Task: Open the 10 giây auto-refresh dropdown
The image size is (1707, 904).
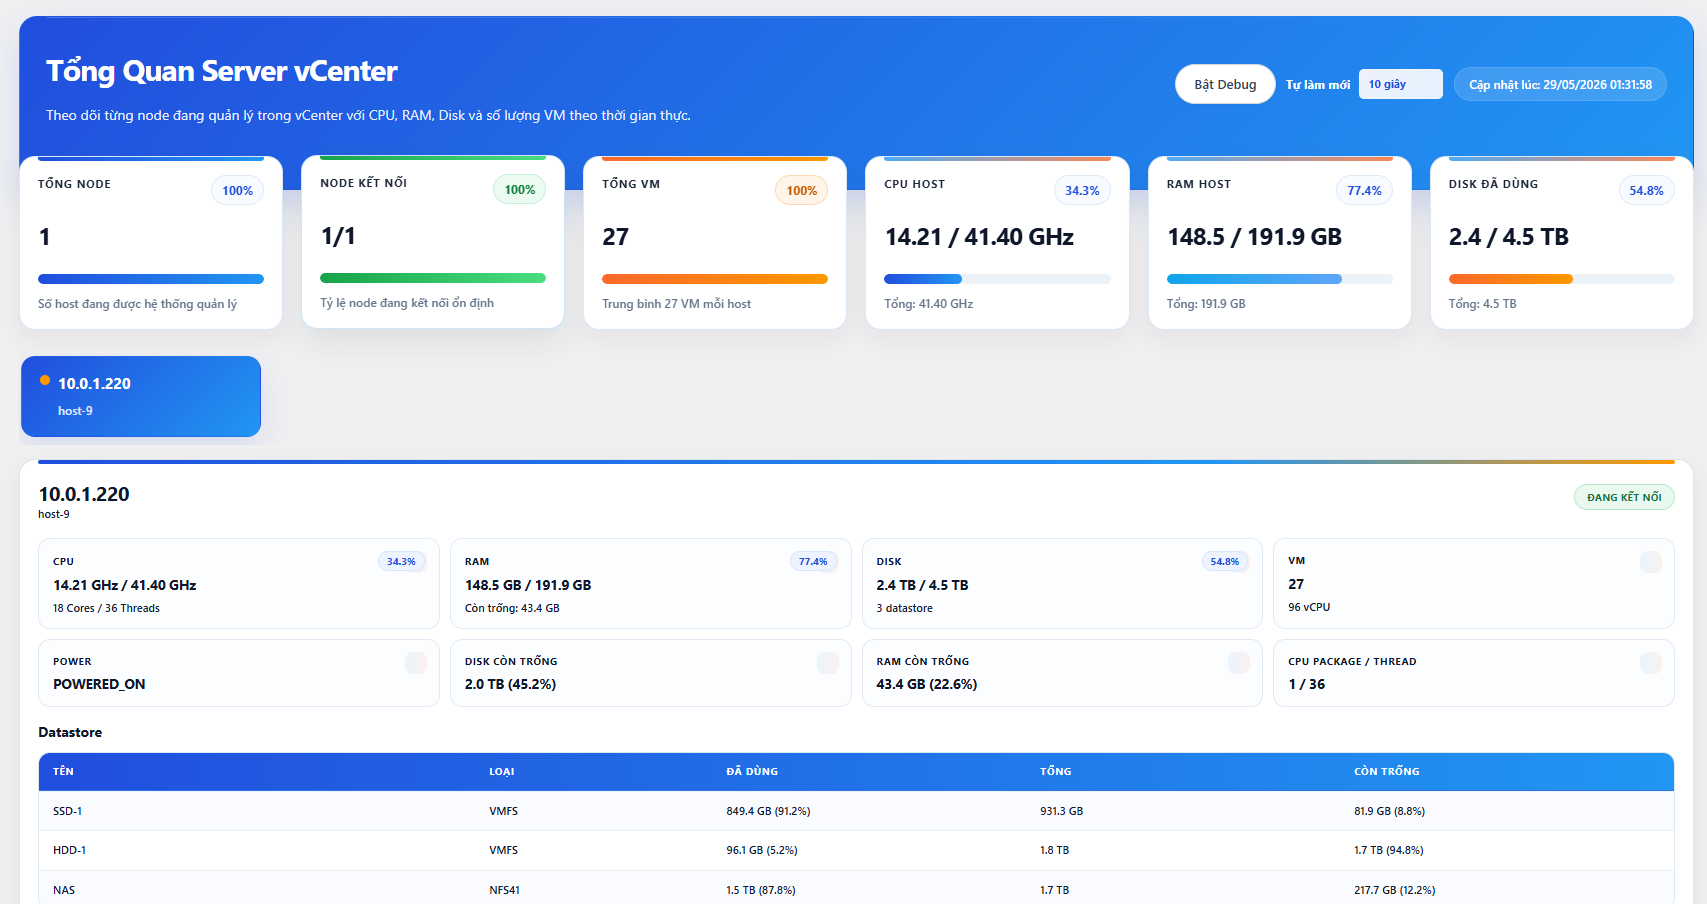Action: coord(1400,84)
